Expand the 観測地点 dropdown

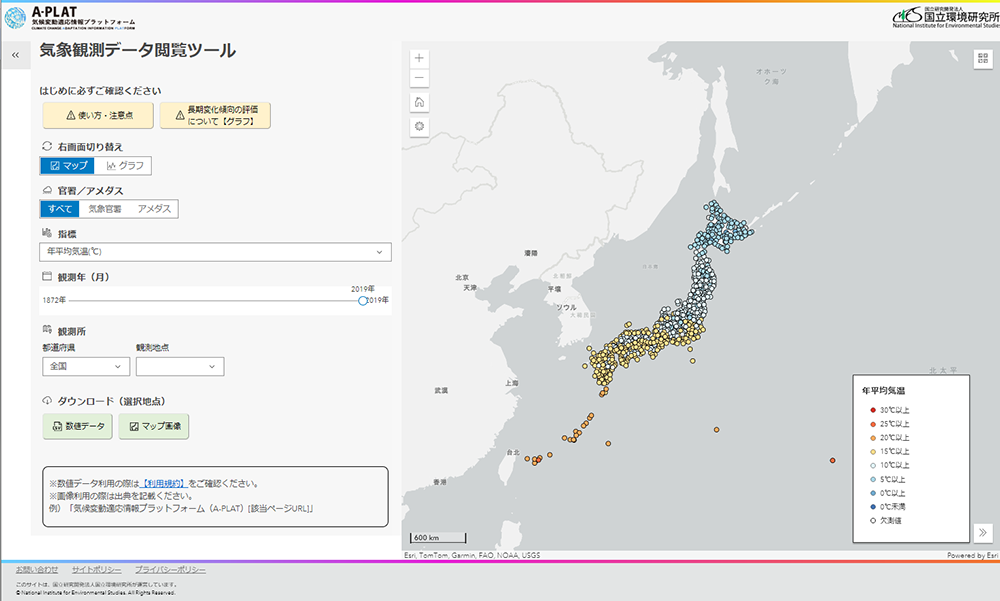pyautogui.click(x=180, y=367)
